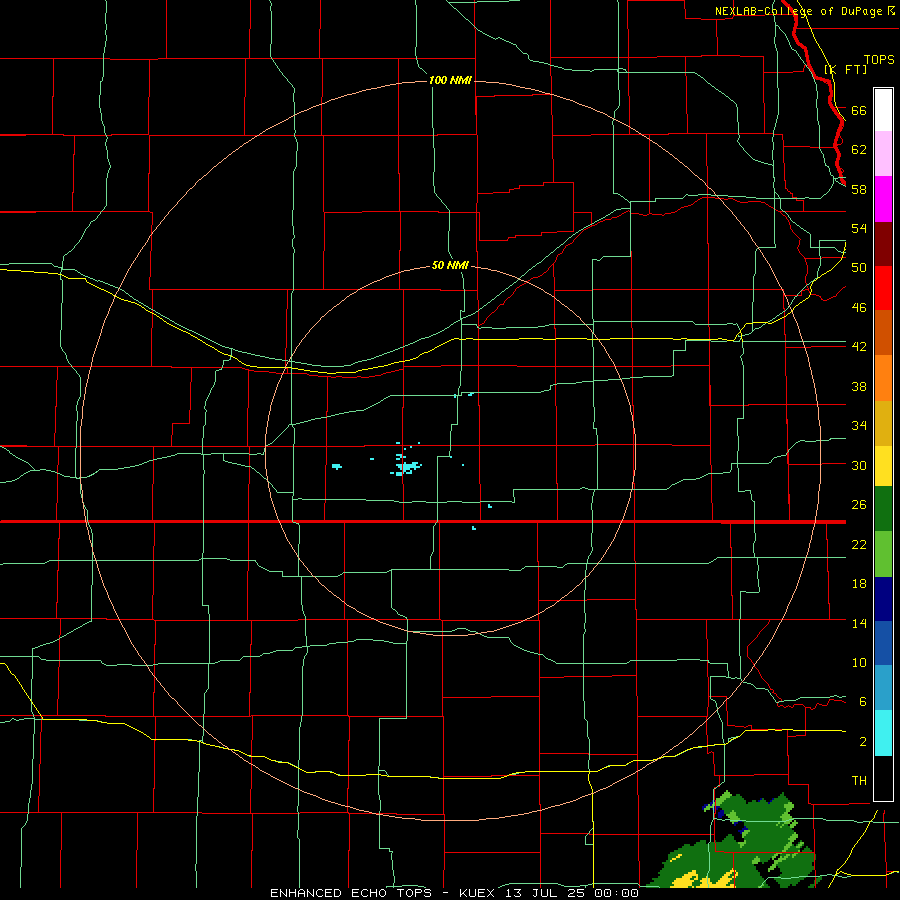Image resolution: width=900 pixels, height=900 pixels.
Task: Click the legend value "34"
Action: (859, 425)
